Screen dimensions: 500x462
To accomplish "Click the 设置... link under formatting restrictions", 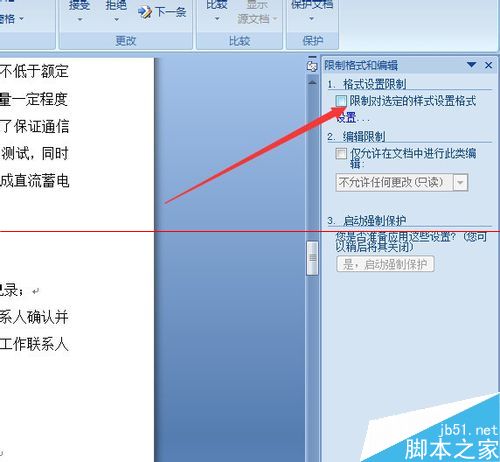I will click(352, 118).
